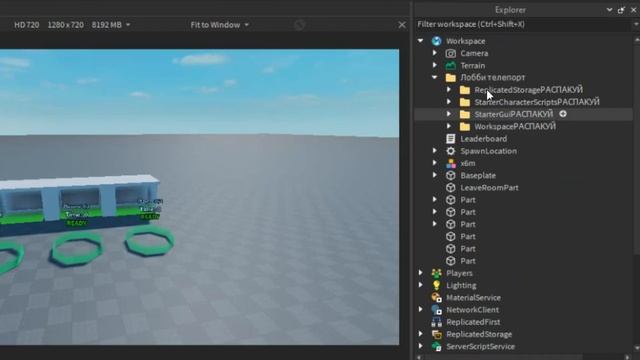Click plus button beside StarterGuiРАСПАКУЙ
Screen dimensions: 640x360
563,114
